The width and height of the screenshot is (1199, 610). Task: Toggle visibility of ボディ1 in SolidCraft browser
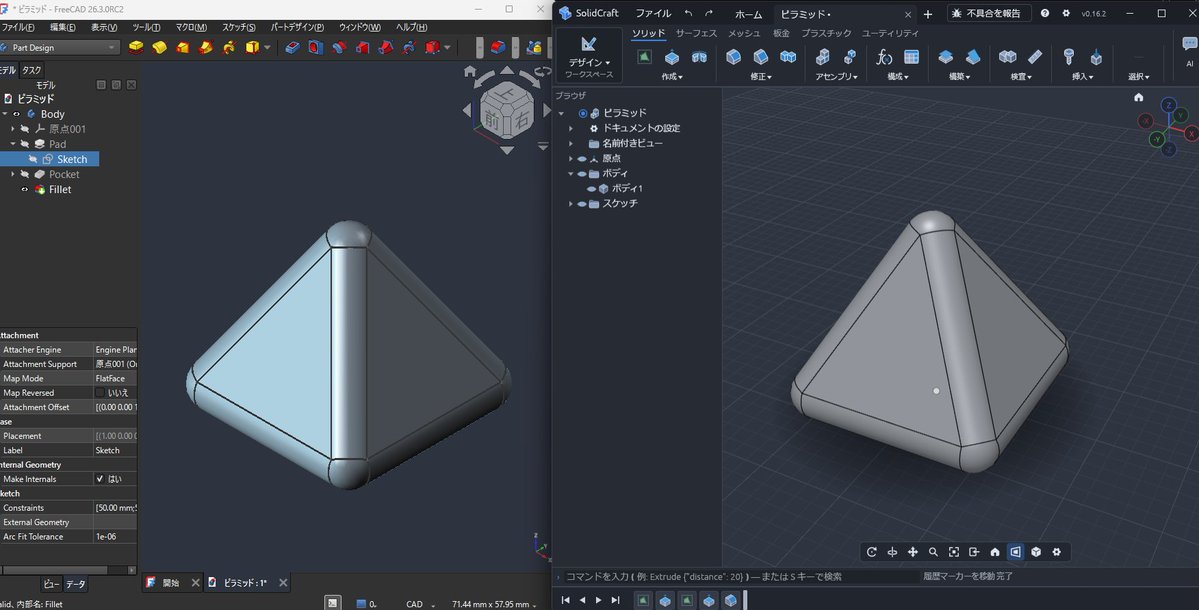[x=591, y=188]
